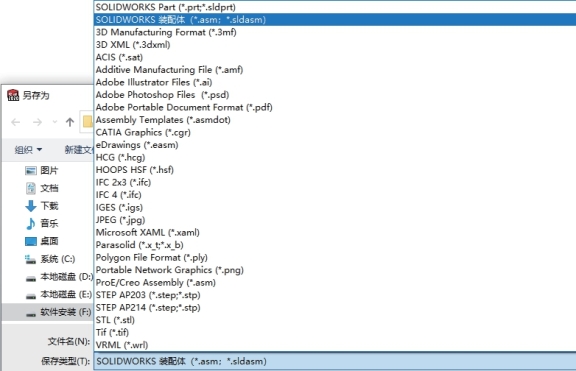Choose ACIS (*.sat) file type
This screenshot has width=576, height=371.
[335, 57]
